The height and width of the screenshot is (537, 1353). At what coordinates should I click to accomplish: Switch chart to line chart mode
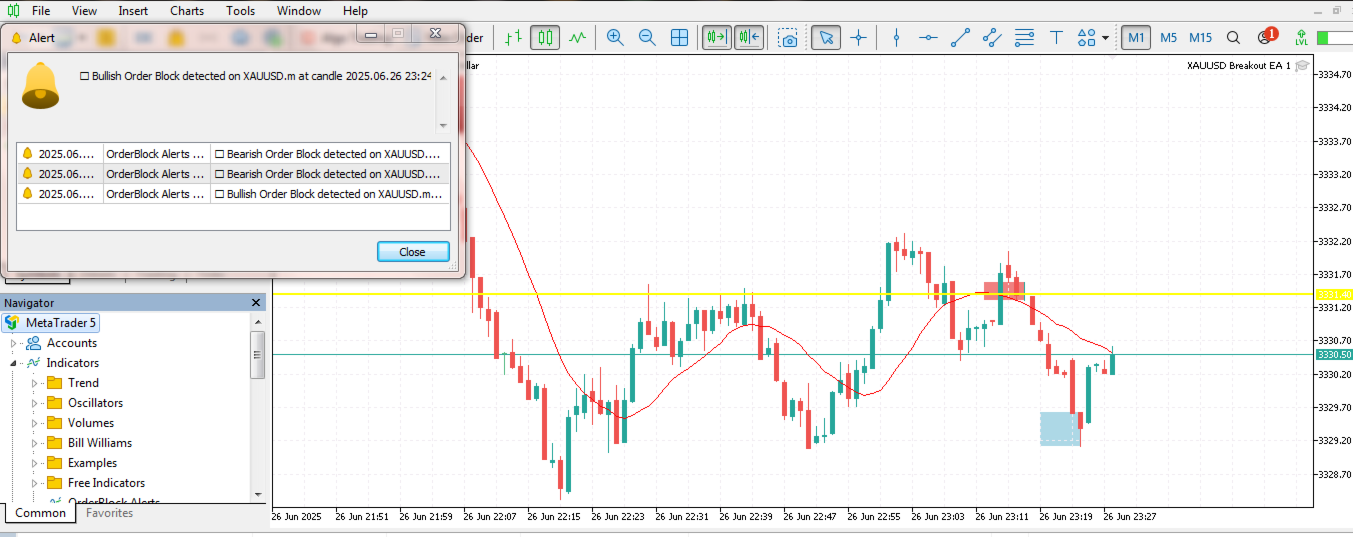[x=577, y=38]
